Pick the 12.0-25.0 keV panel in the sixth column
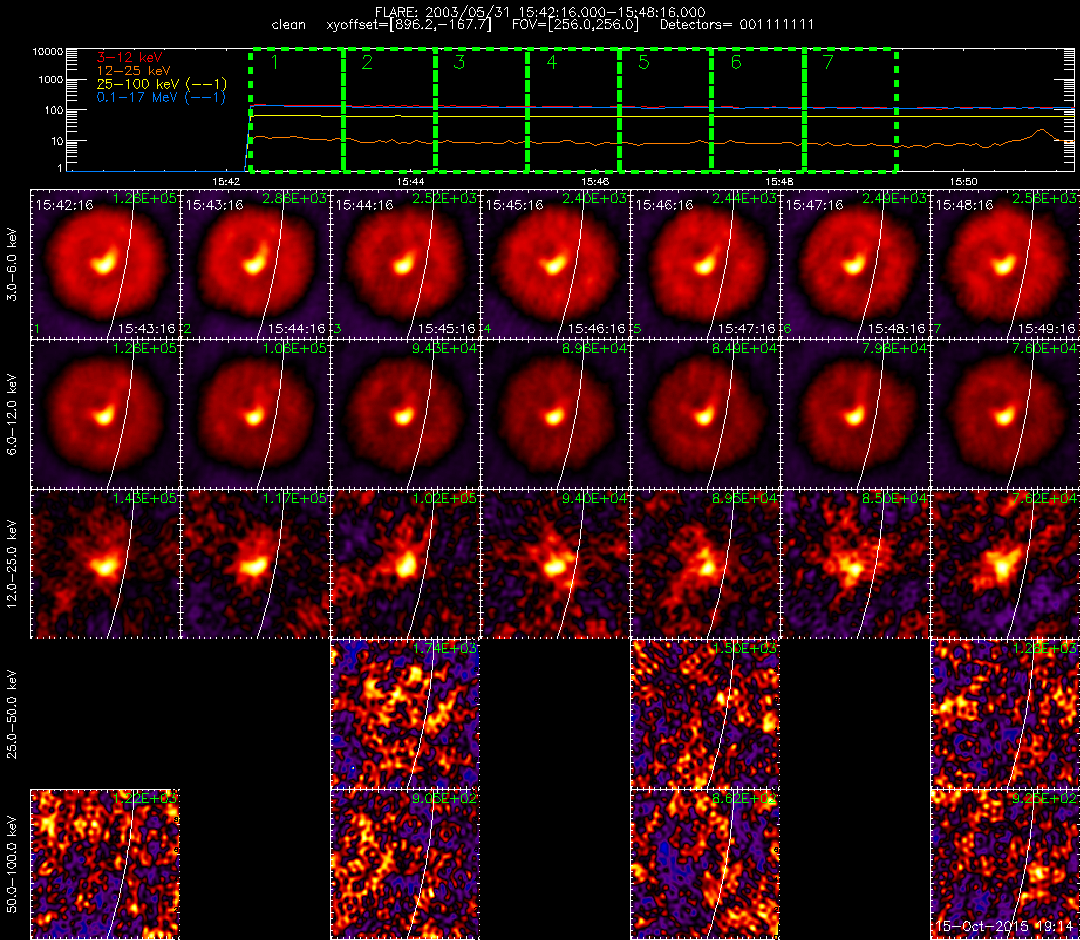 [x=855, y=564]
